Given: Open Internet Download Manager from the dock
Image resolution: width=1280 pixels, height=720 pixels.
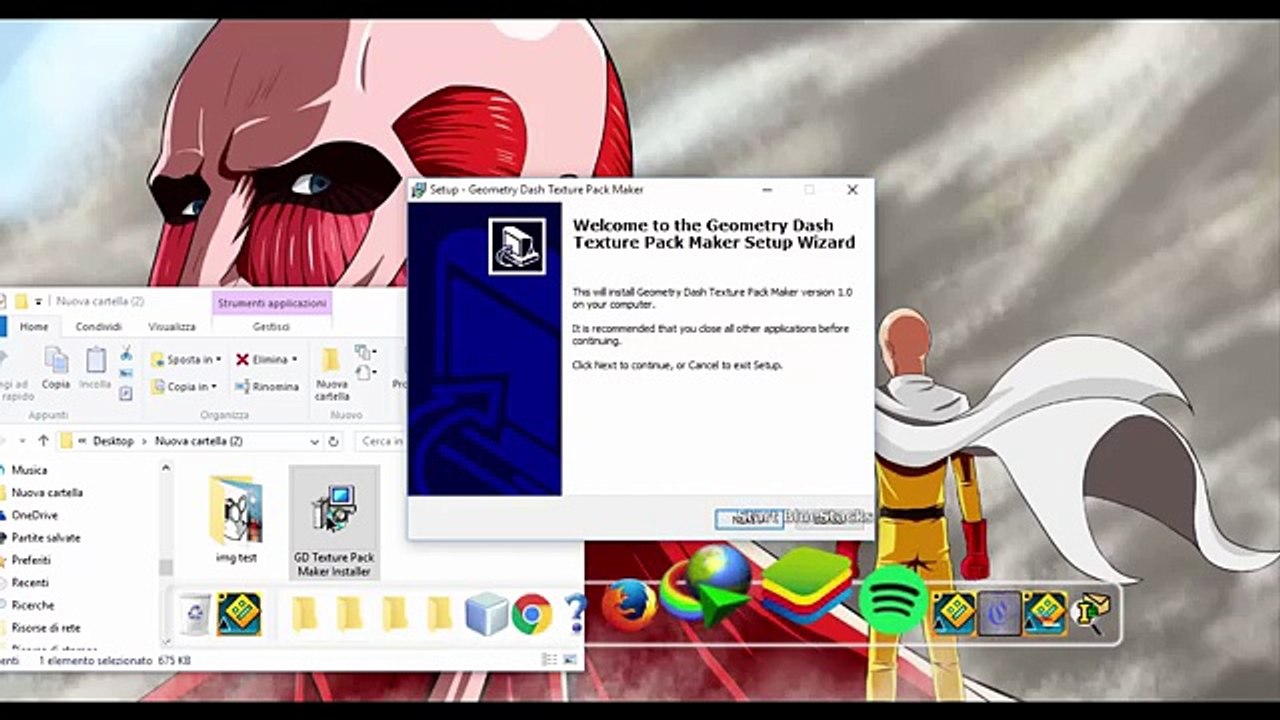Looking at the screenshot, I should click(x=708, y=588).
